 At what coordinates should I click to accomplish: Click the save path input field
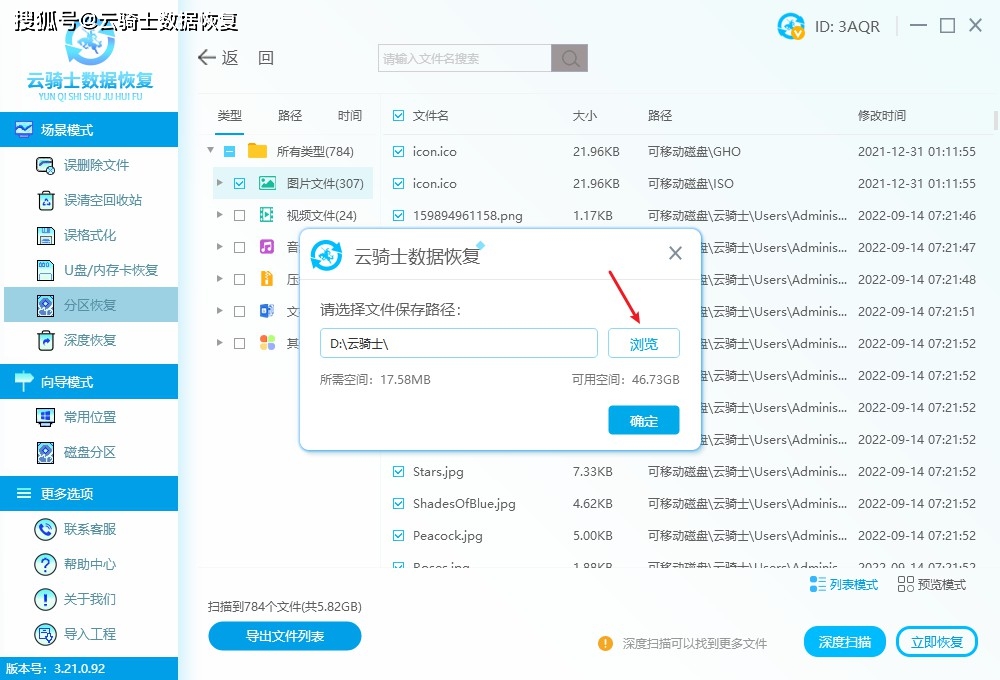(x=458, y=343)
